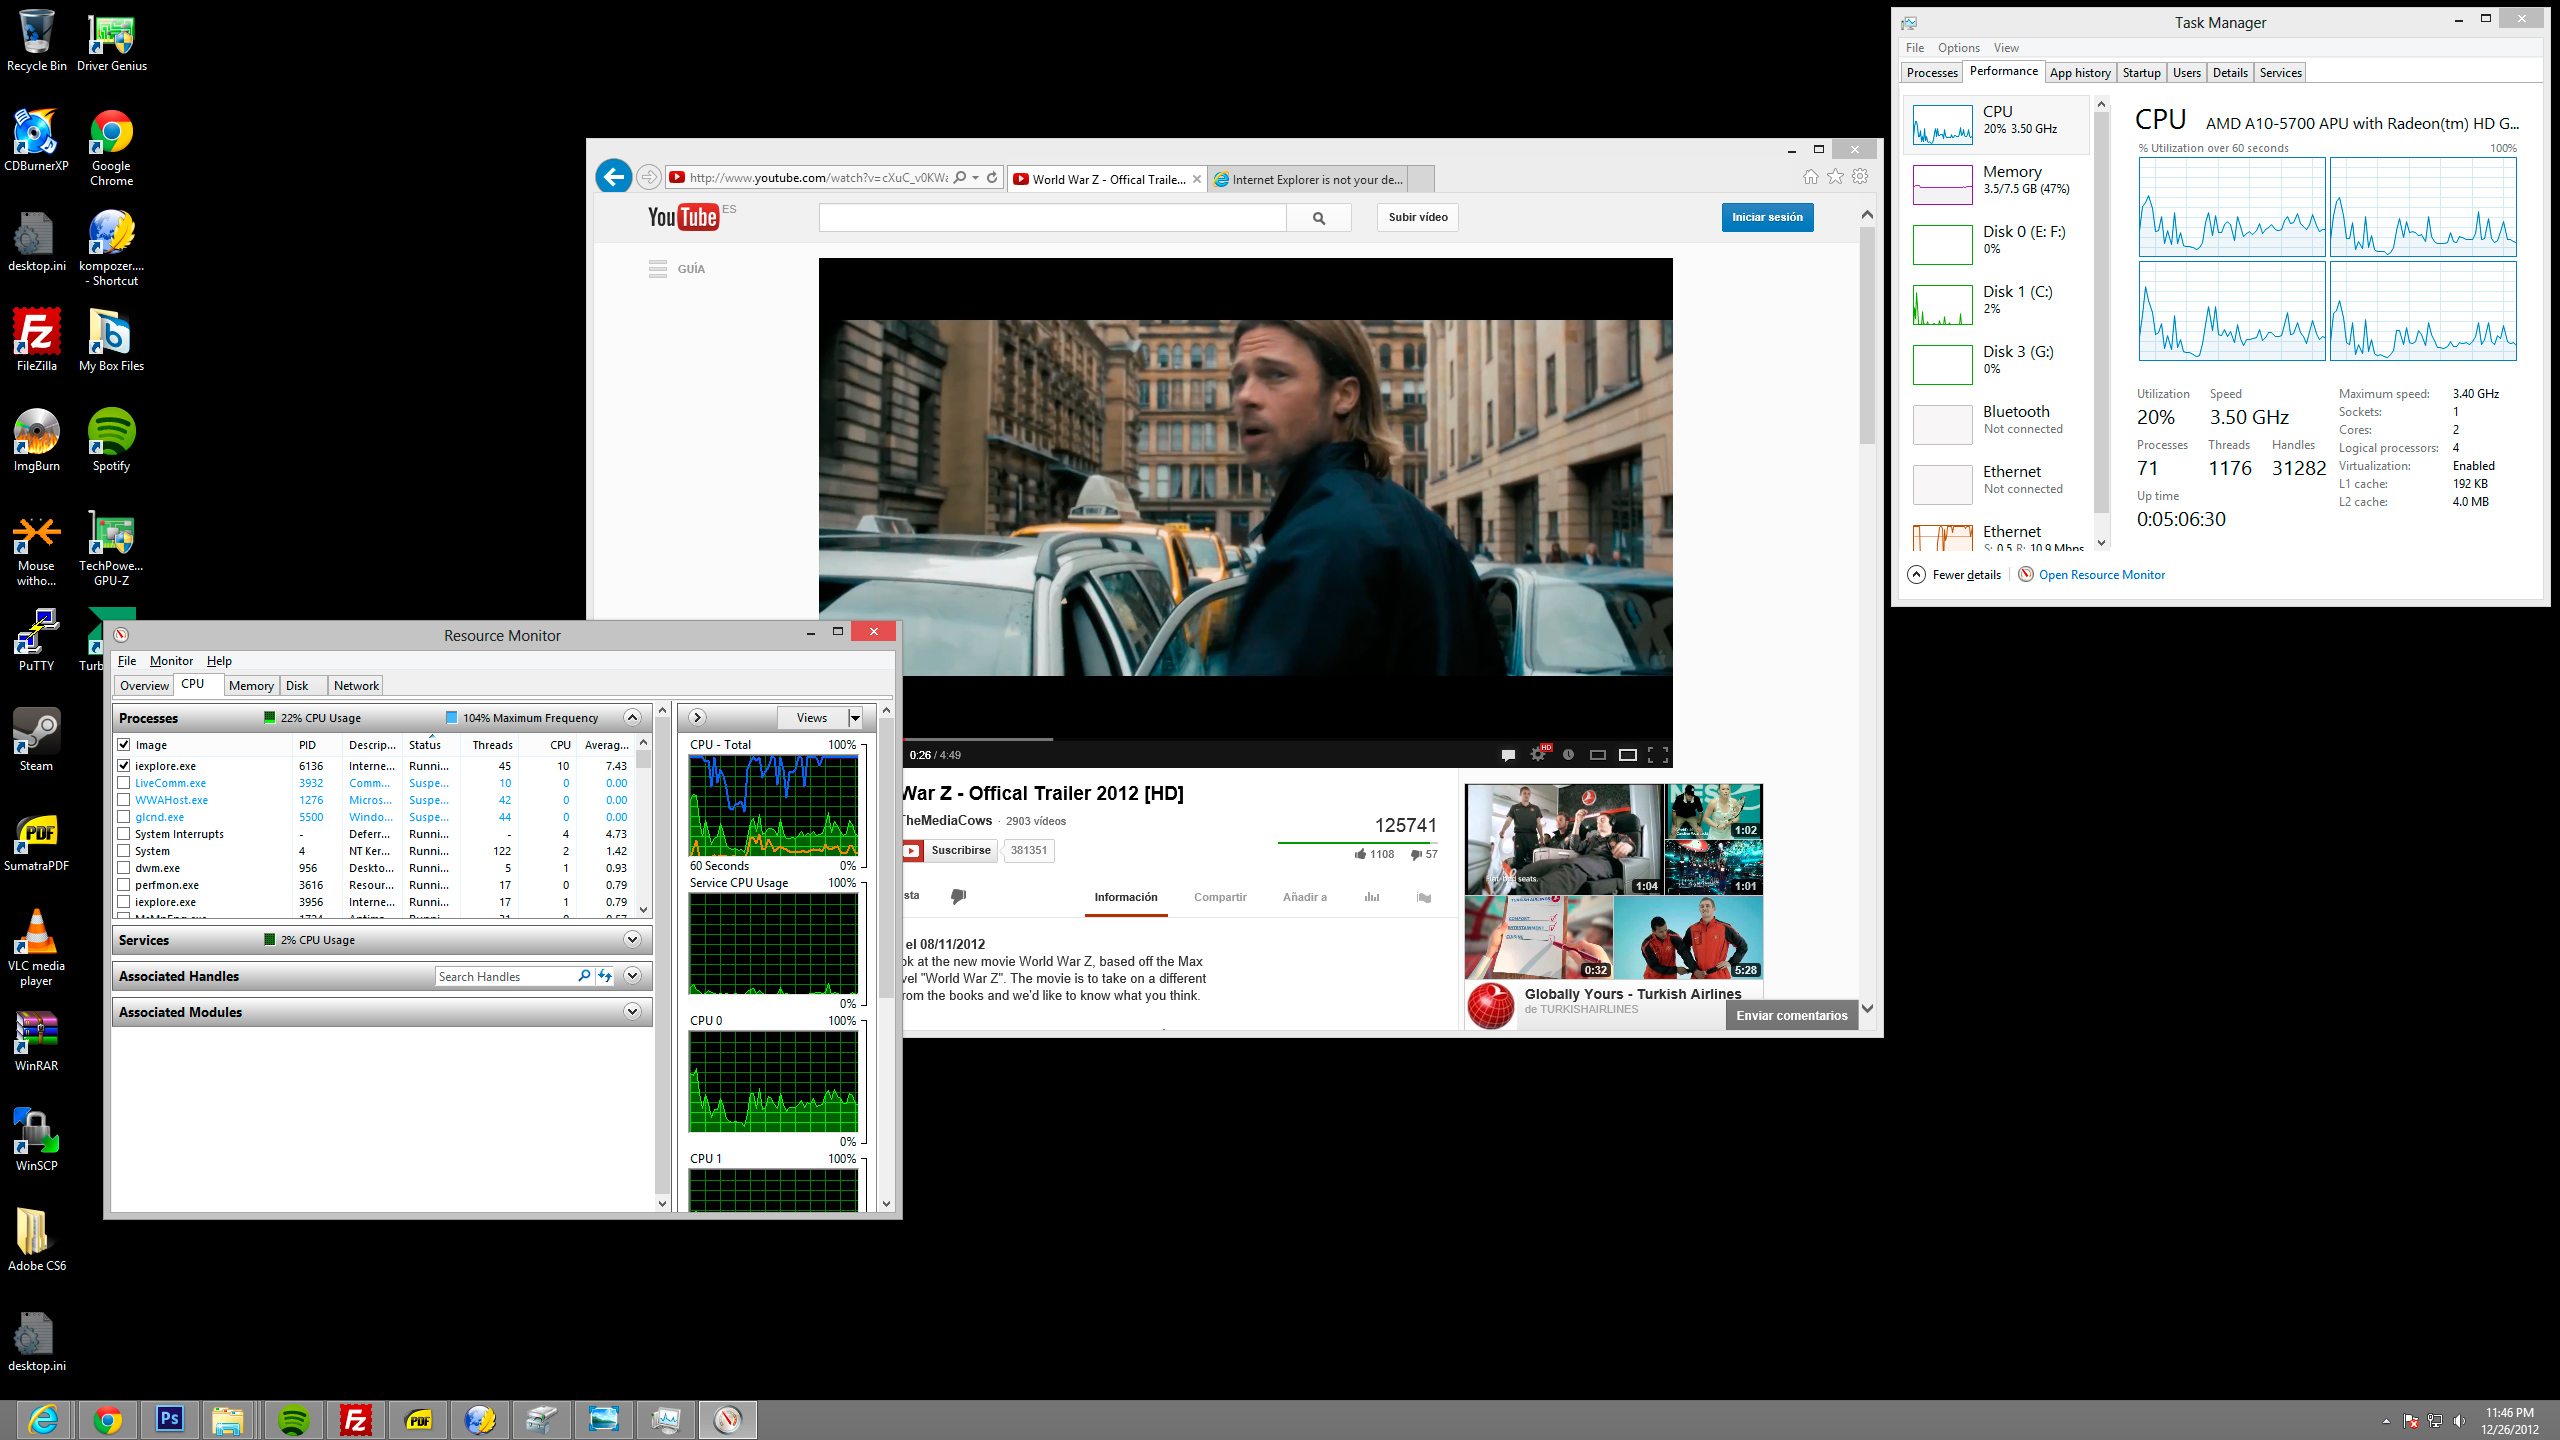Click the dislike thumbs-down icon below video
The width and height of the screenshot is (2560, 1440).
pos(958,896)
